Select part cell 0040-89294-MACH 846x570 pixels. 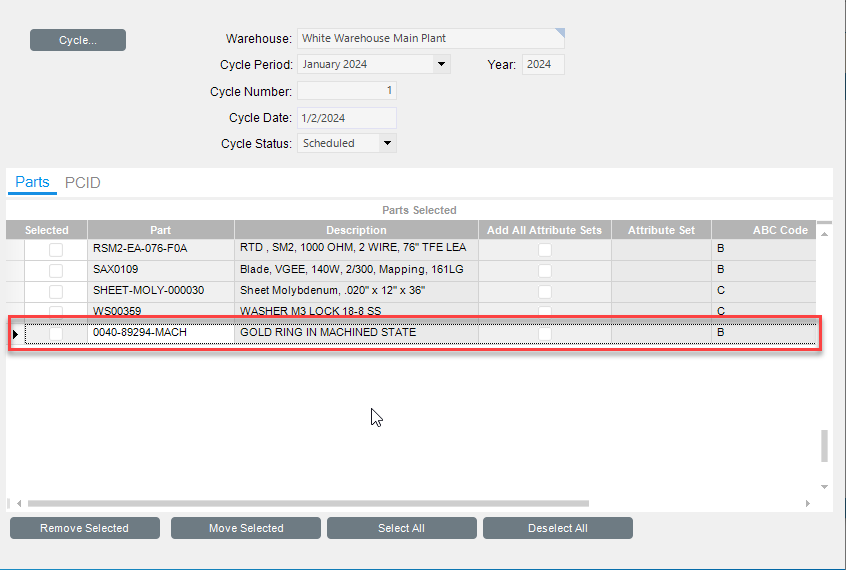pyautogui.click(x=161, y=334)
